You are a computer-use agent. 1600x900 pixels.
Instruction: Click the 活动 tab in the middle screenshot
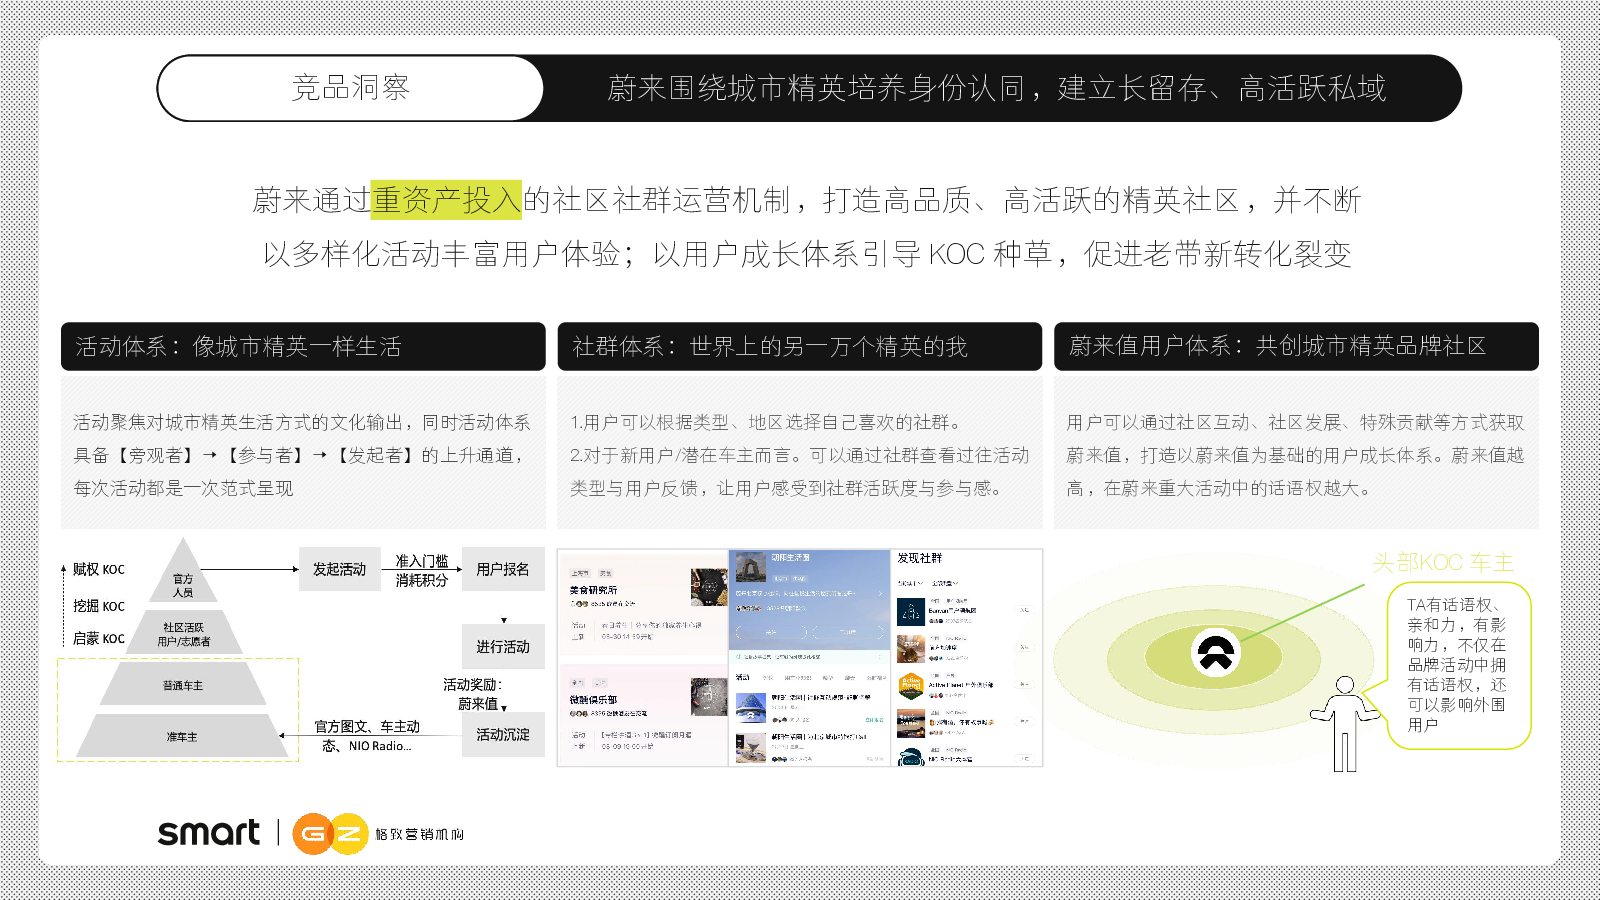743,677
